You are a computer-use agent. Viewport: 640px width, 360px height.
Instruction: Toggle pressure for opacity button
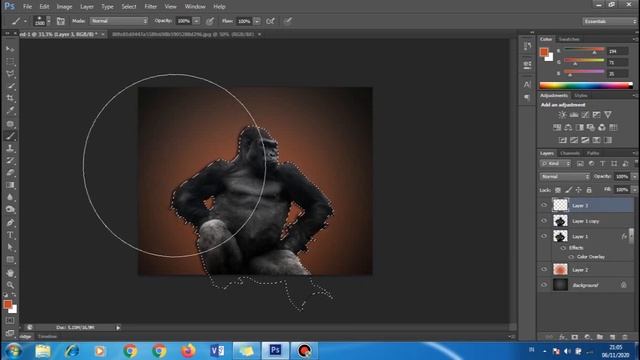[210, 21]
